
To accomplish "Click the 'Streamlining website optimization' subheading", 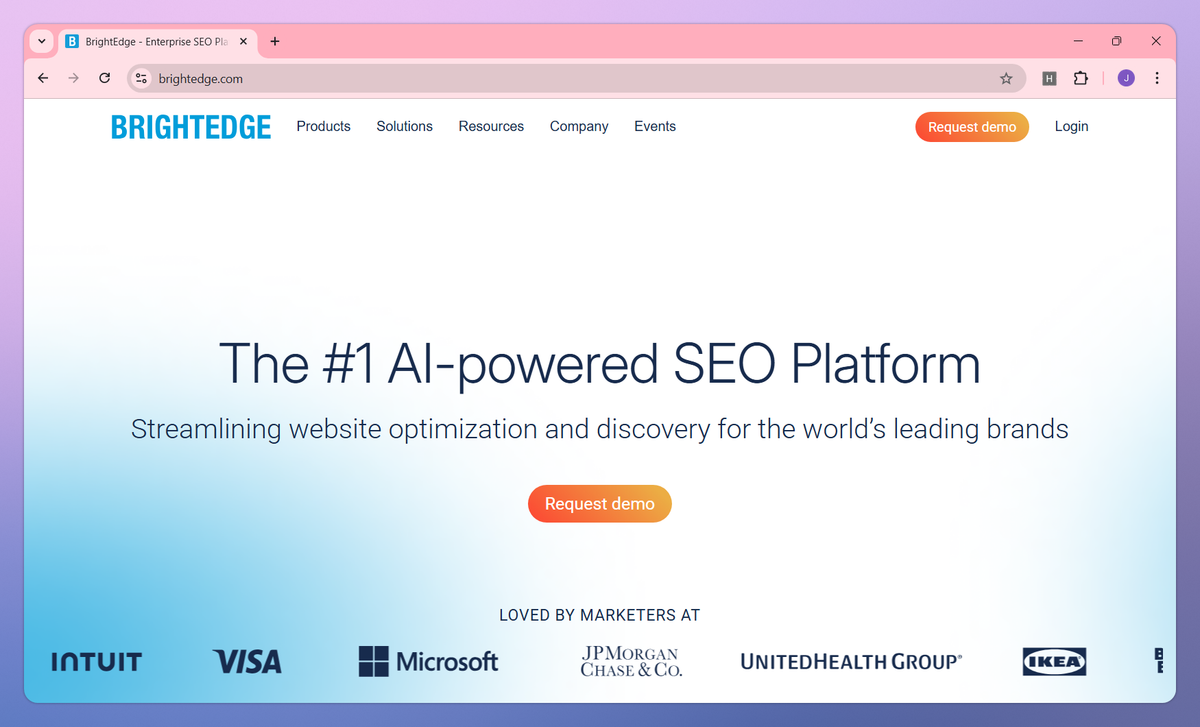I will click(600, 430).
